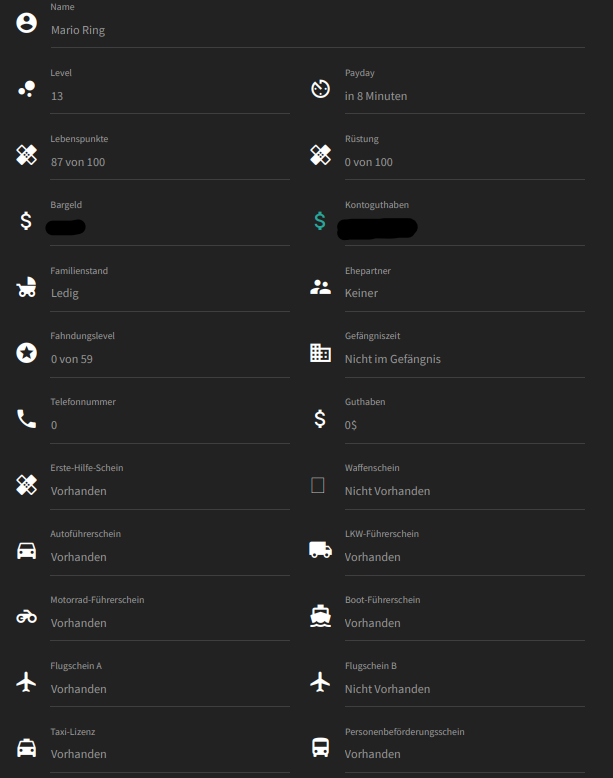613x778 pixels.
Task: Click the phone icon for Telefonnummer
Action: 27,418
